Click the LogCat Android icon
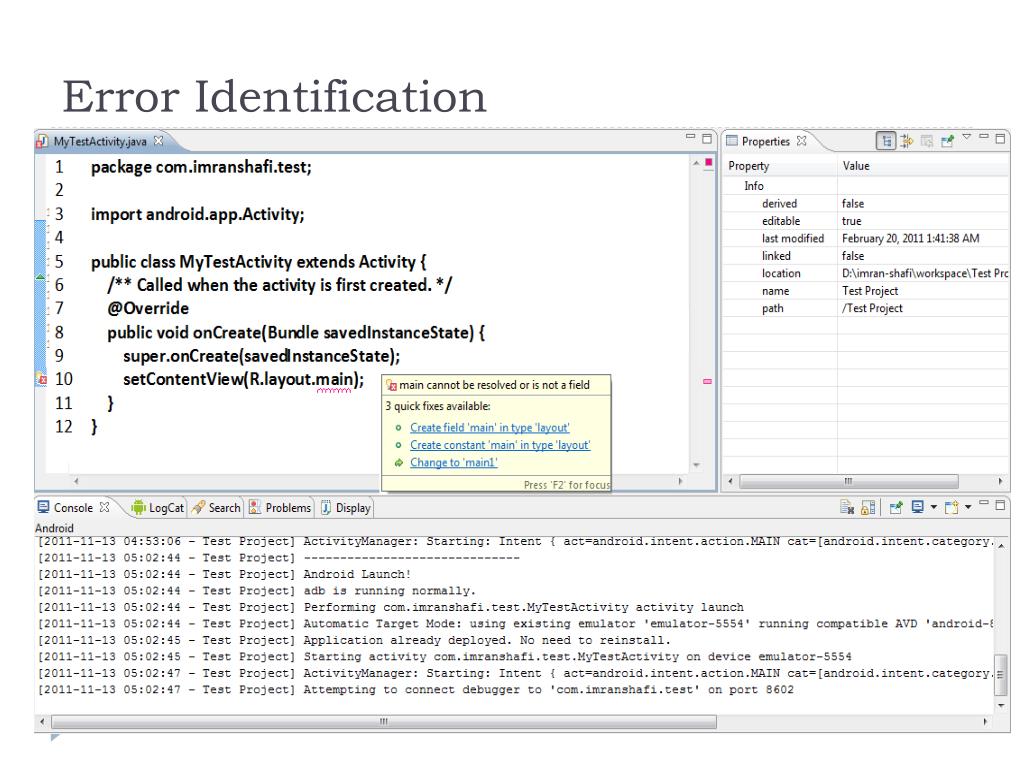 click(138, 507)
